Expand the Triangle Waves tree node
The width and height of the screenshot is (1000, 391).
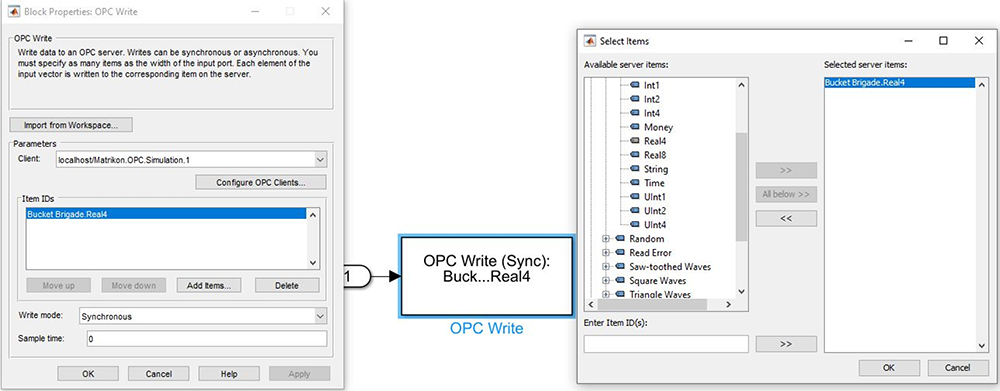click(x=606, y=294)
